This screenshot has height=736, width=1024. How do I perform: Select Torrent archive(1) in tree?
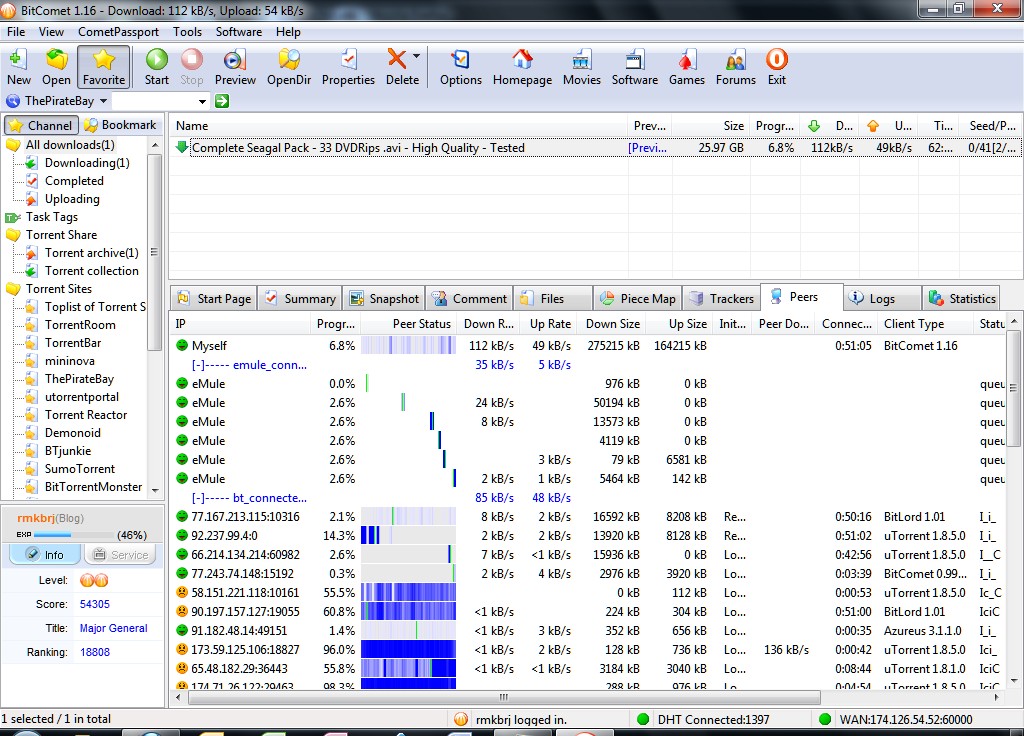click(x=91, y=253)
